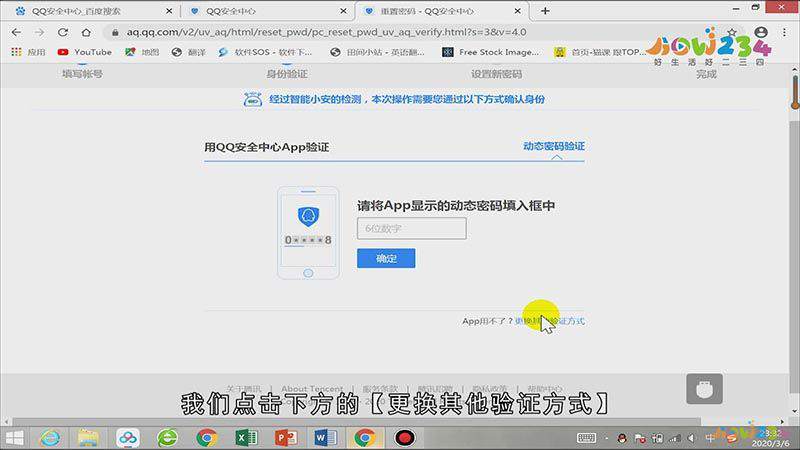Open the green 360 browser taskbar icon
The image size is (800, 450).
(x=167, y=438)
